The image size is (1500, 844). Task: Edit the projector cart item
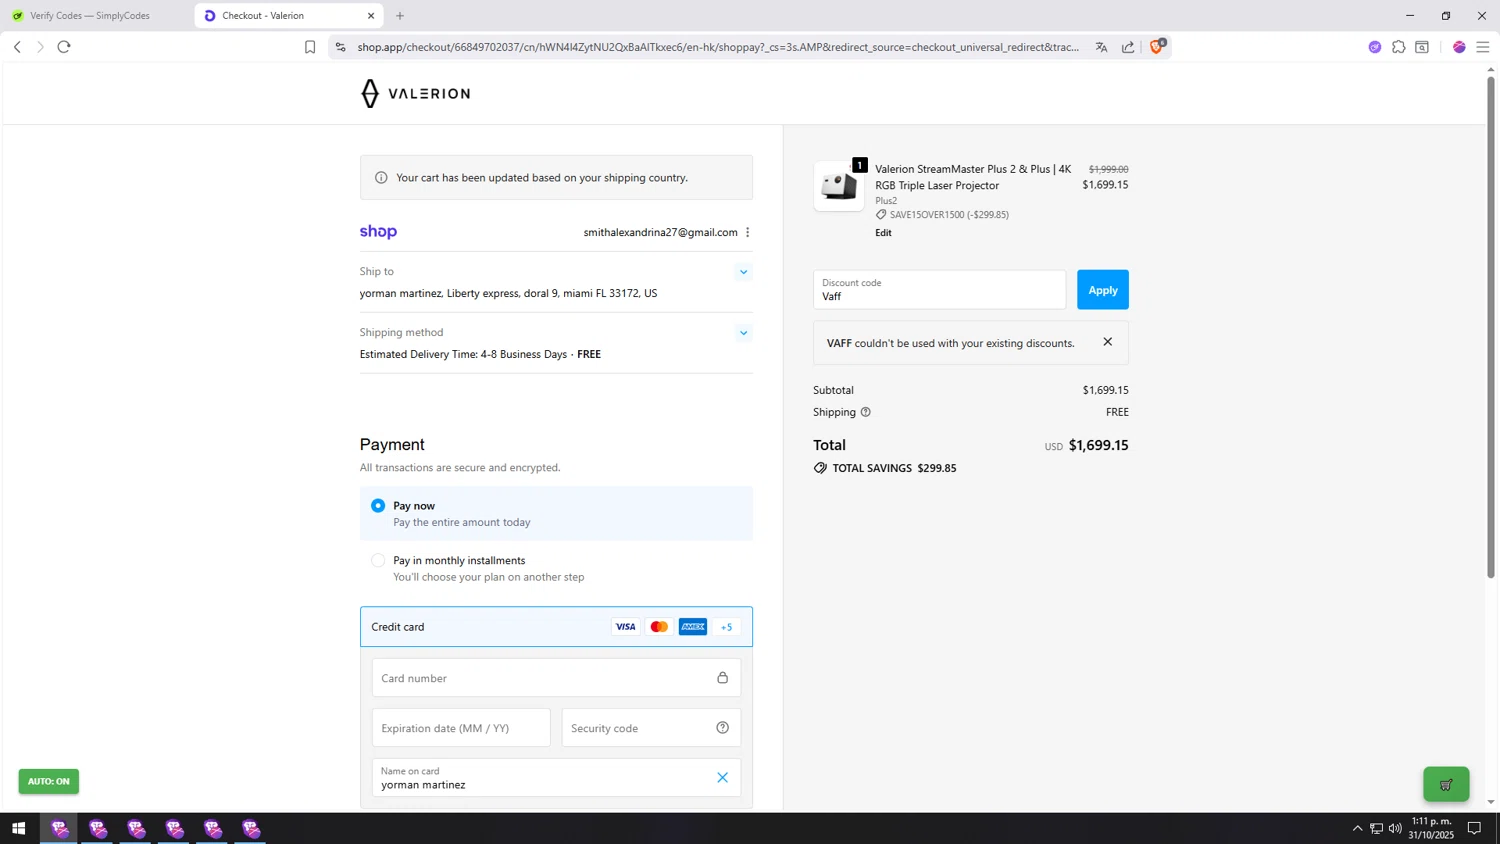coord(883,233)
